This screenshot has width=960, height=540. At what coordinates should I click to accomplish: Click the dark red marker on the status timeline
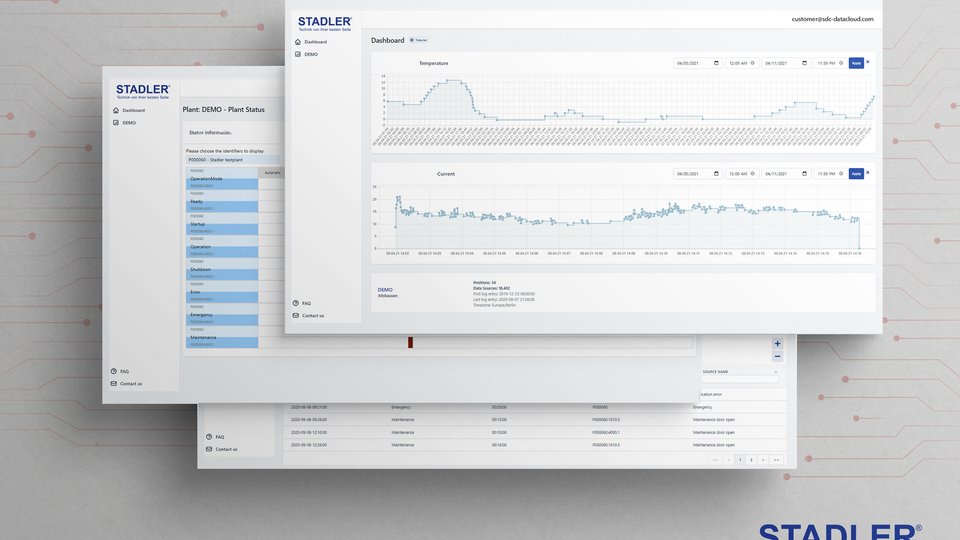[x=410, y=342]
